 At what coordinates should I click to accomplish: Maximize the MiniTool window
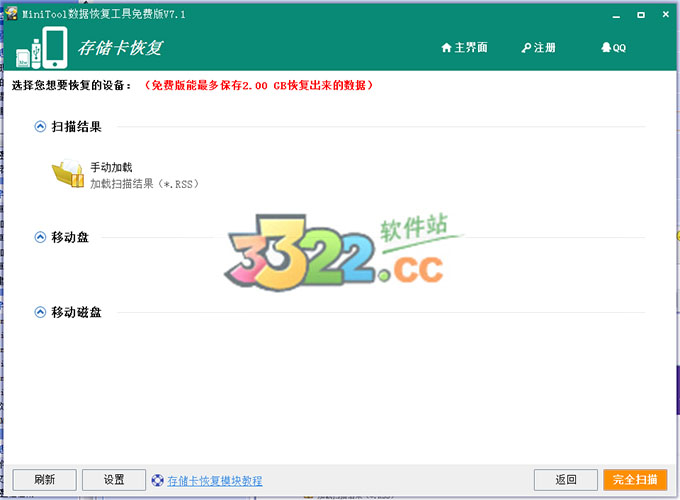tap(641, 15)
